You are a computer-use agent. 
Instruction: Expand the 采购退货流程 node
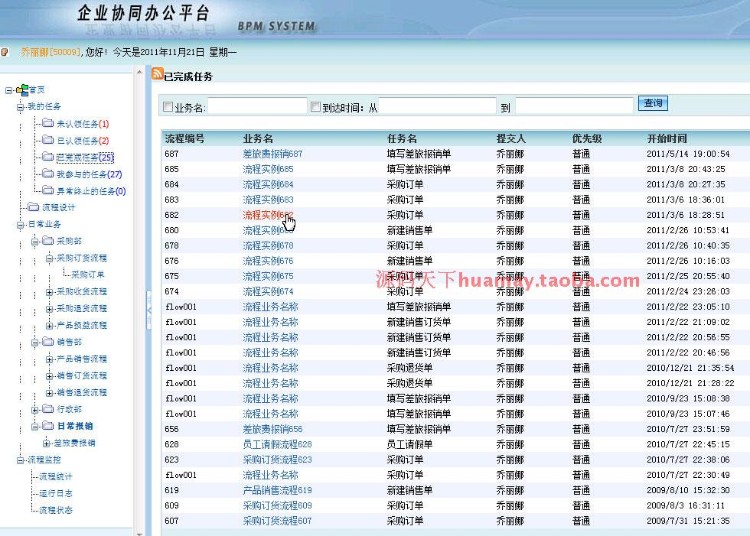(49, 309)
